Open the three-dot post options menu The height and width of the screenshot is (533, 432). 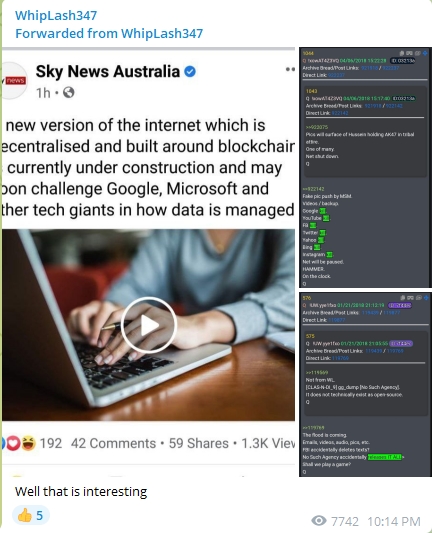(x=290, y=69)
